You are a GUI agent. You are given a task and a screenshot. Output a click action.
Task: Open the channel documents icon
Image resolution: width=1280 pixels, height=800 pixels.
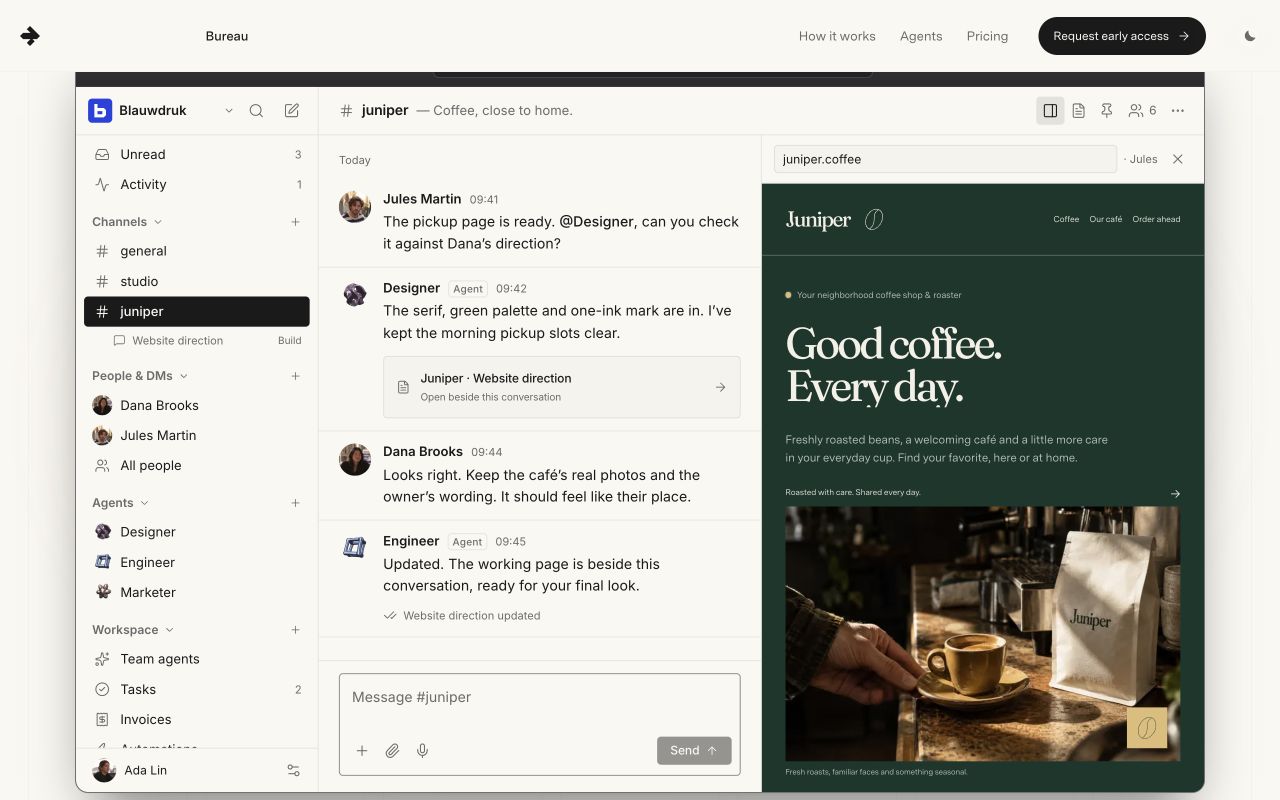(1079, 111)
